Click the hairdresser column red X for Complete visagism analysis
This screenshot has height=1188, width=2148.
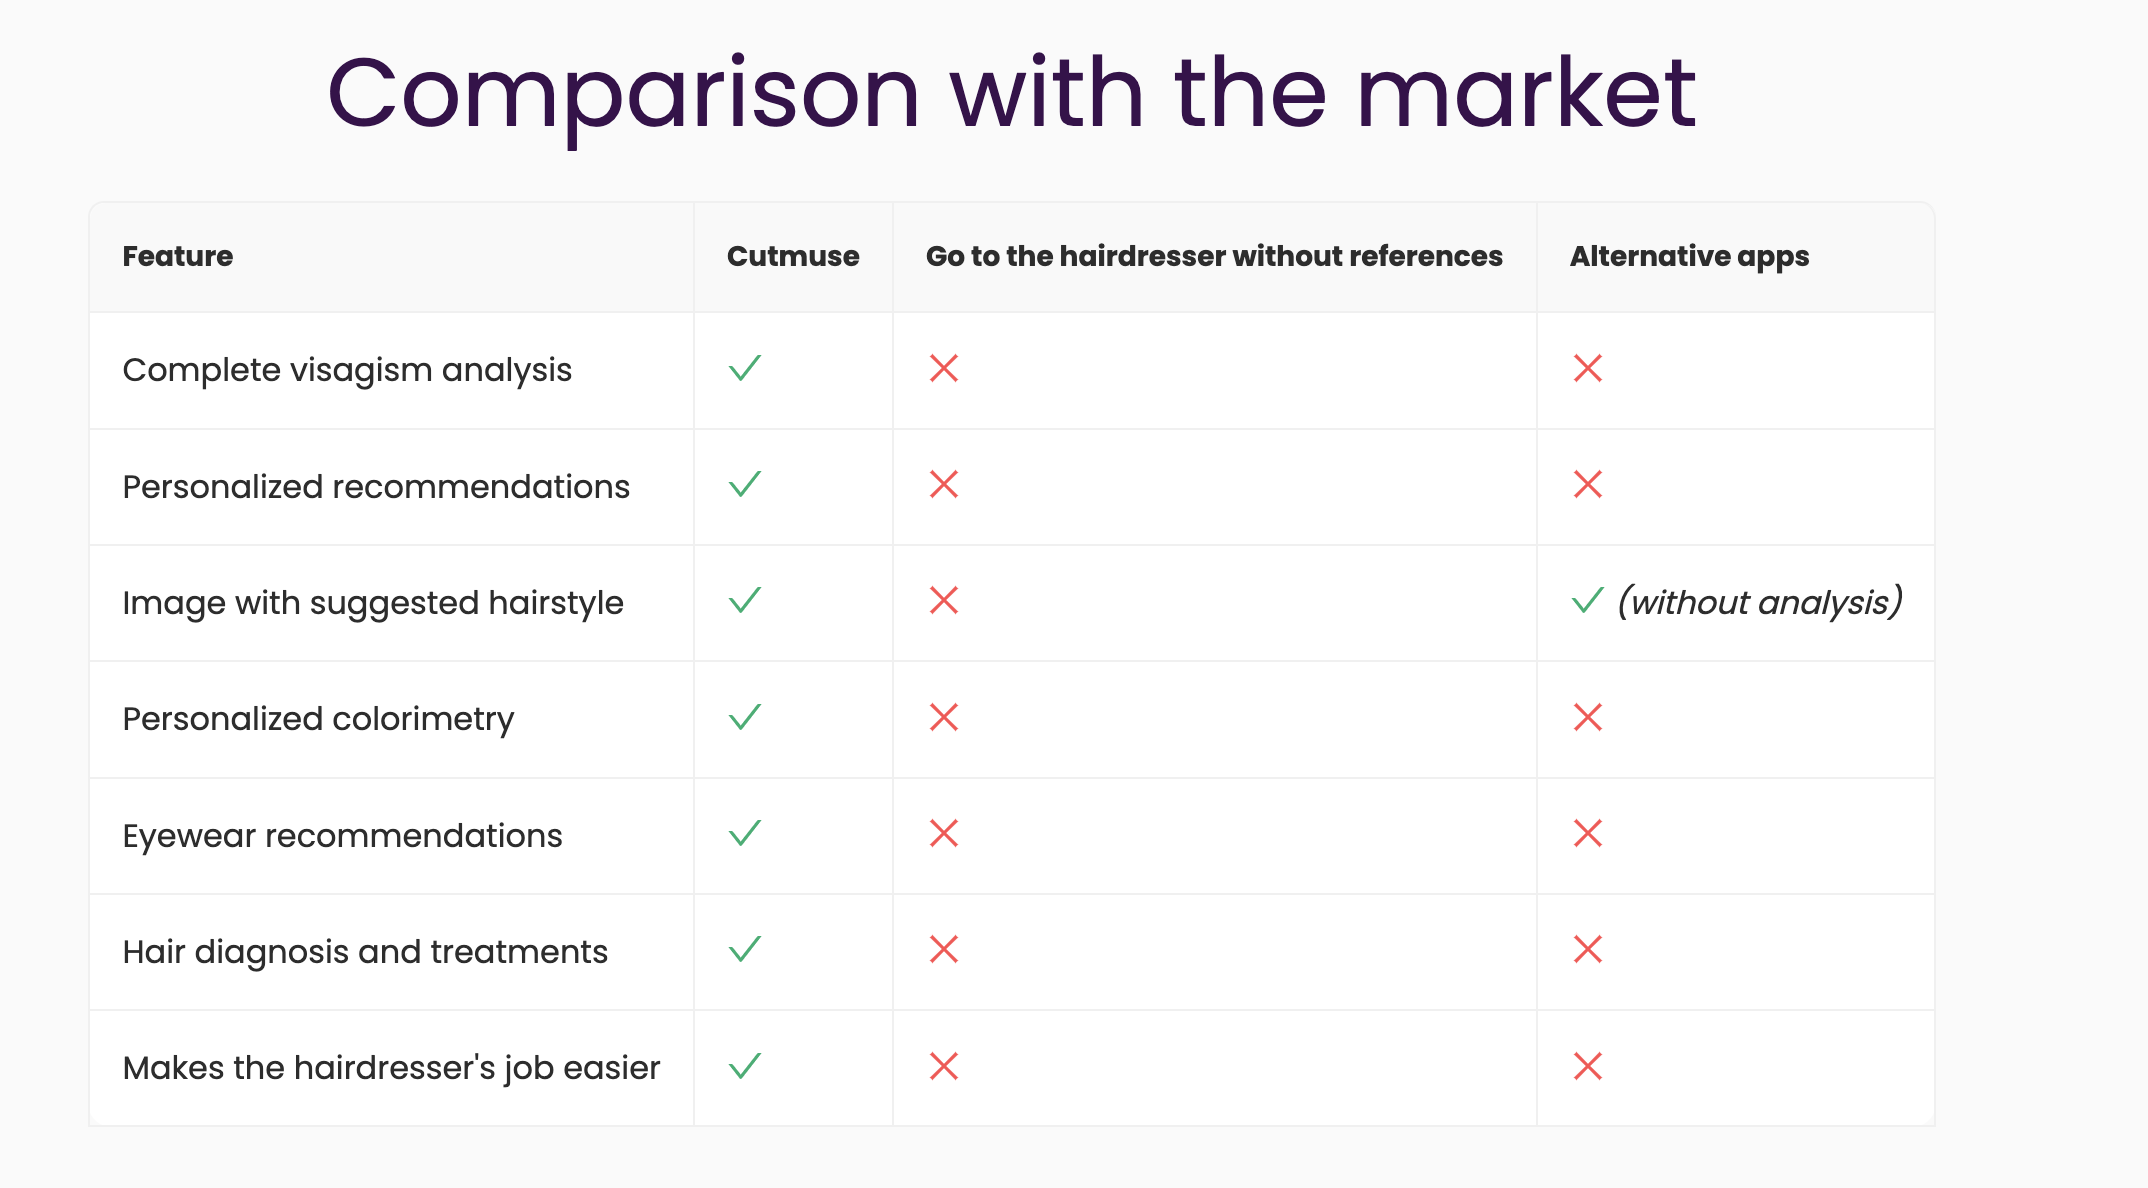[944, 368]
